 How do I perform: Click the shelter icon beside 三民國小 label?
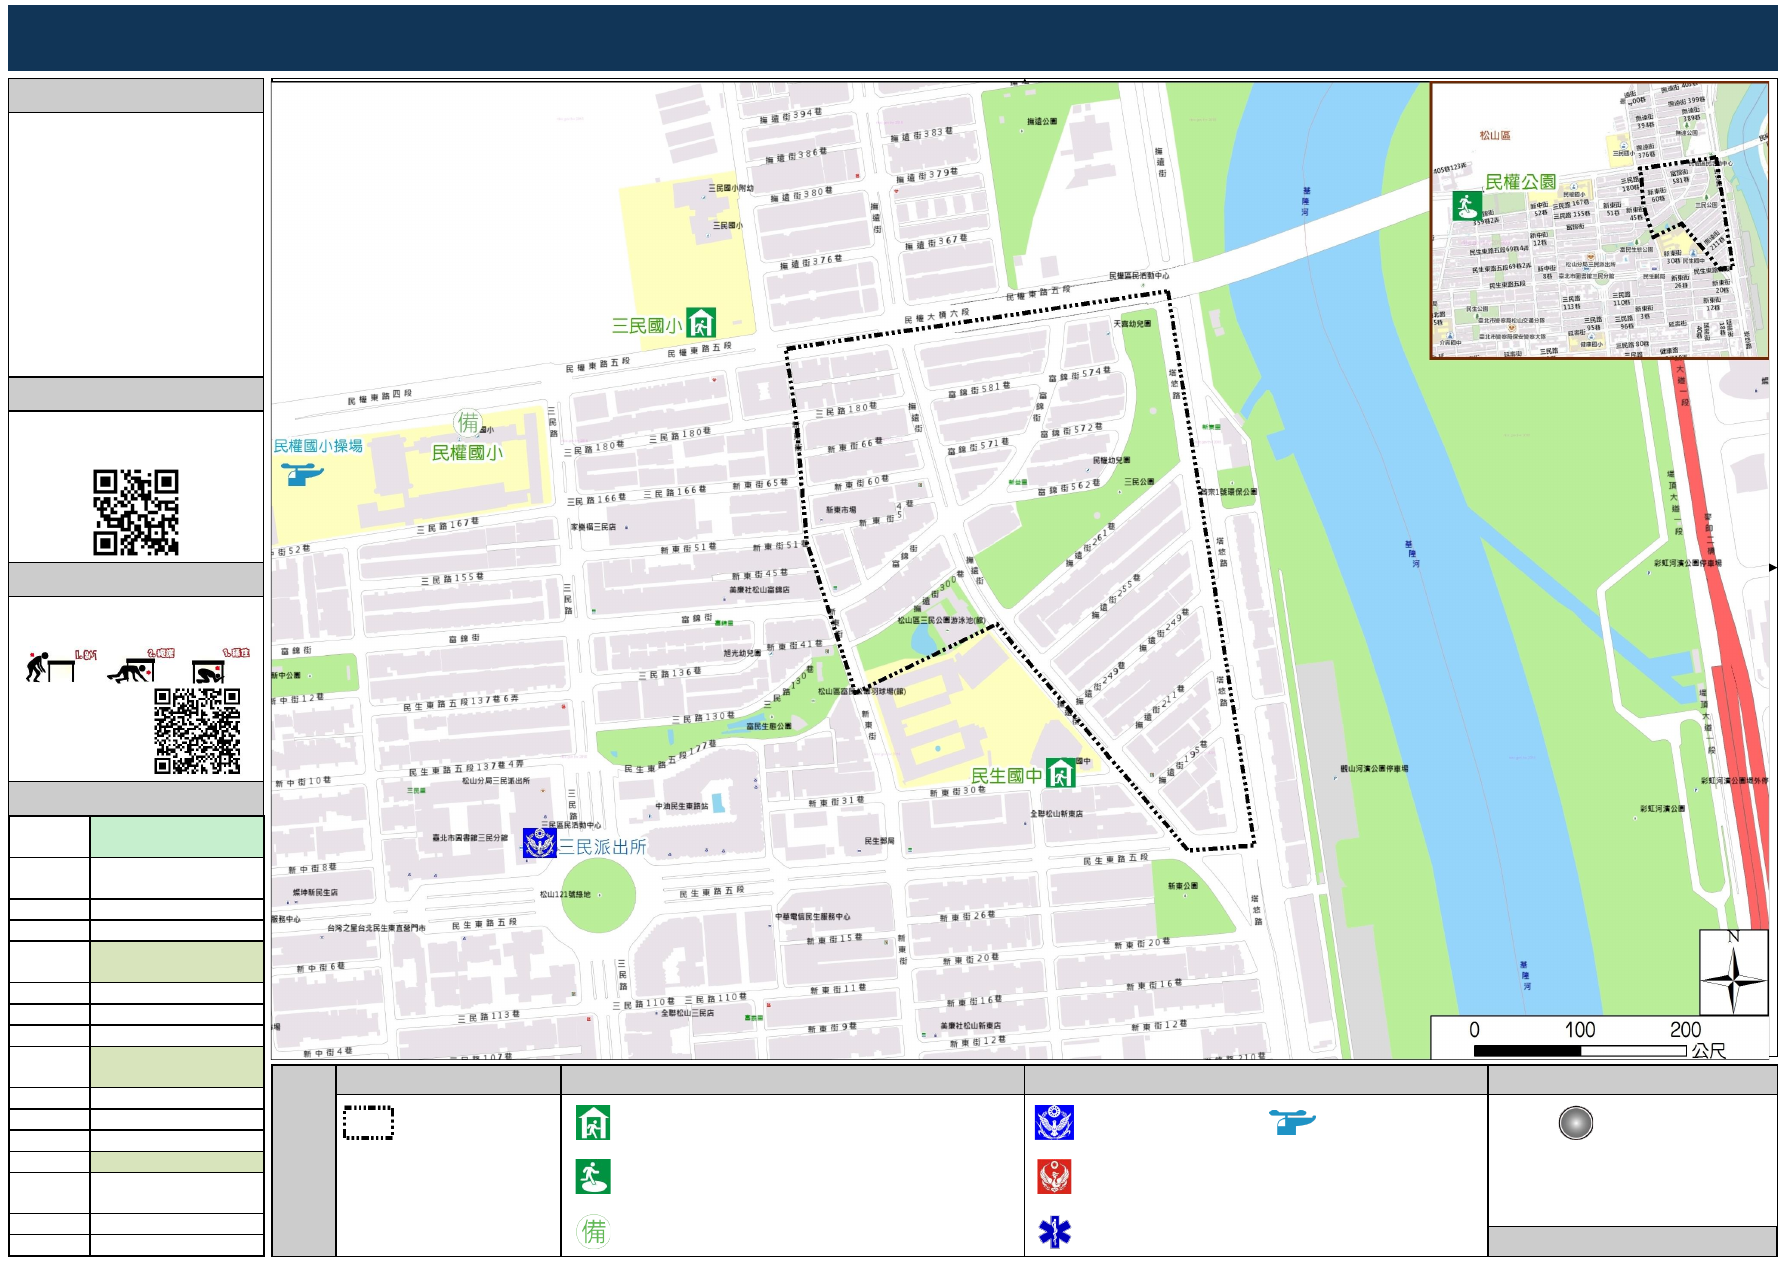click(x=701, y=322)
